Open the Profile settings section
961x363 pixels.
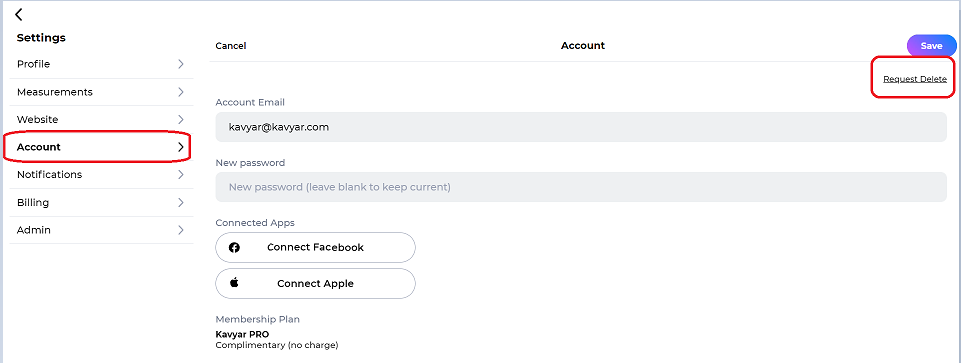click(101, 64)
